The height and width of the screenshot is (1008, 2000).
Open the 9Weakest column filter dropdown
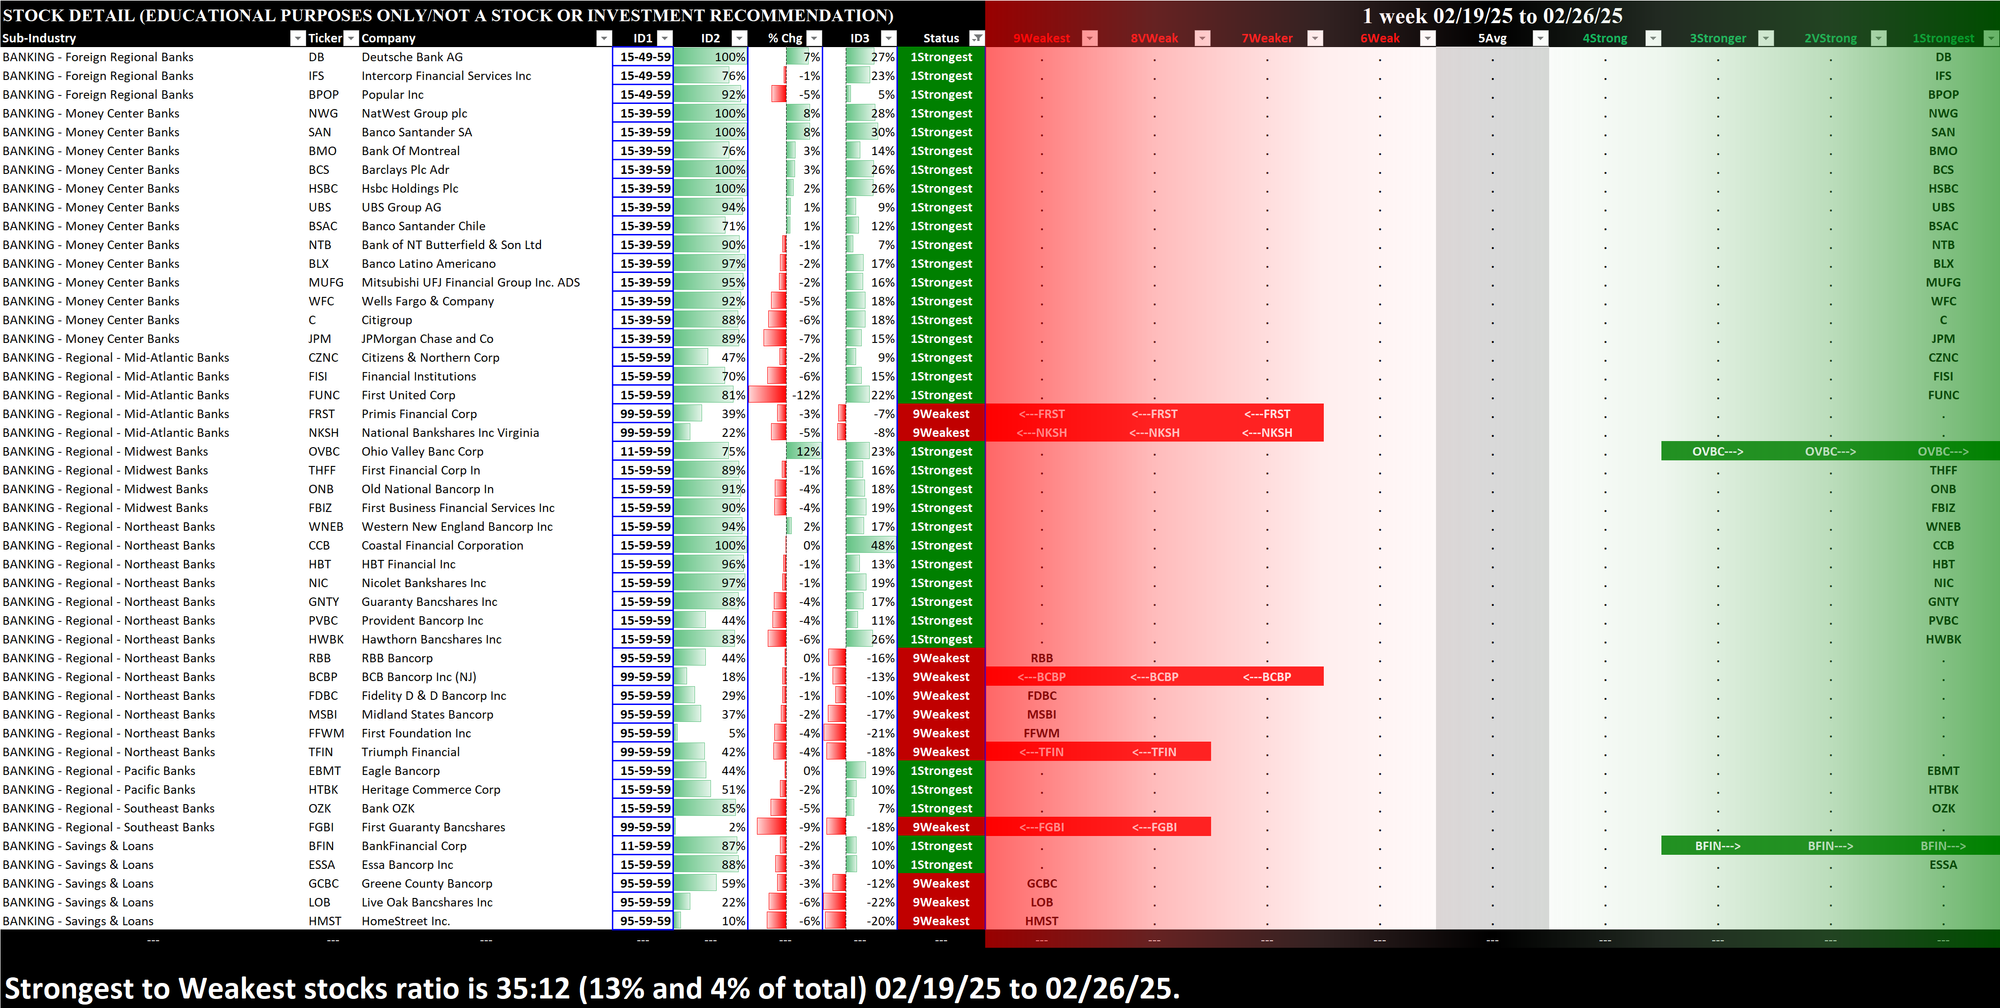pyautogui.click(x=1090, y=38)
